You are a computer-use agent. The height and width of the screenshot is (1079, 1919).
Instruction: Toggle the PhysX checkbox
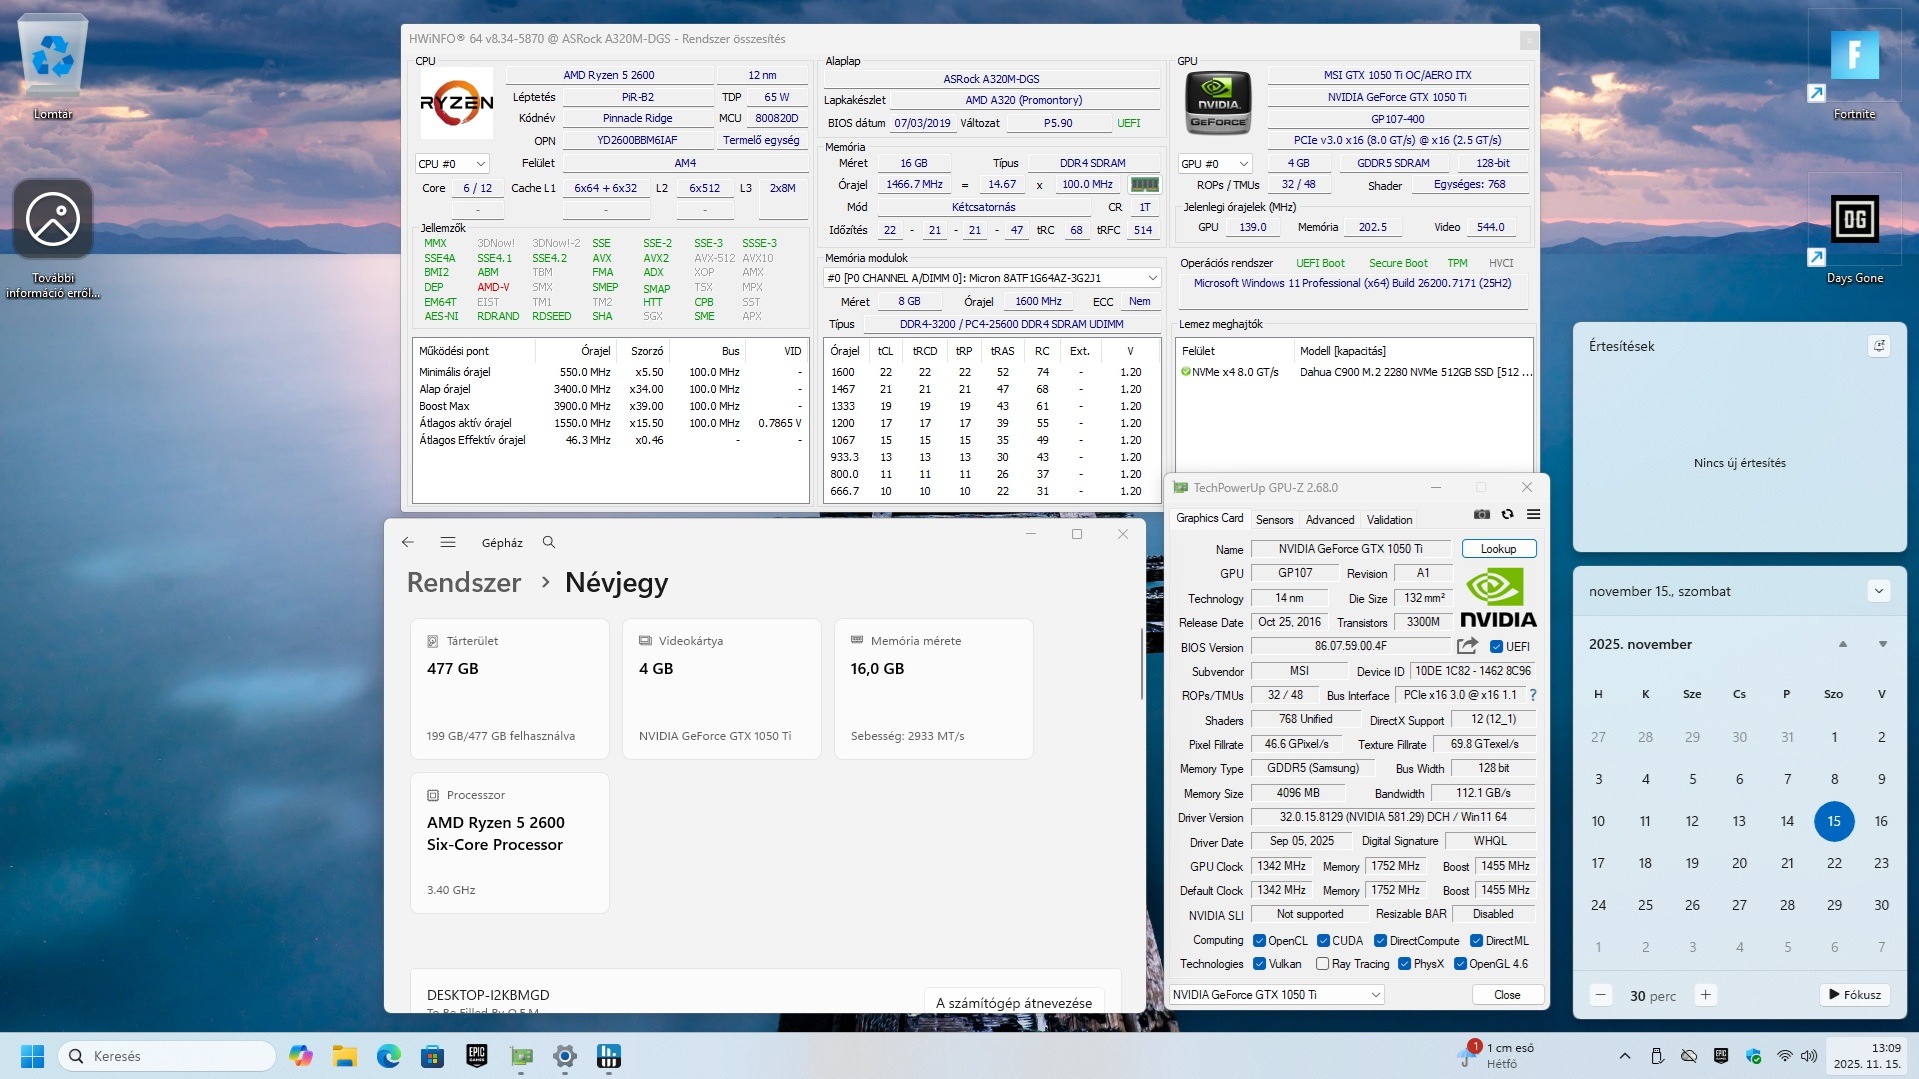(x=1404, y=964)
